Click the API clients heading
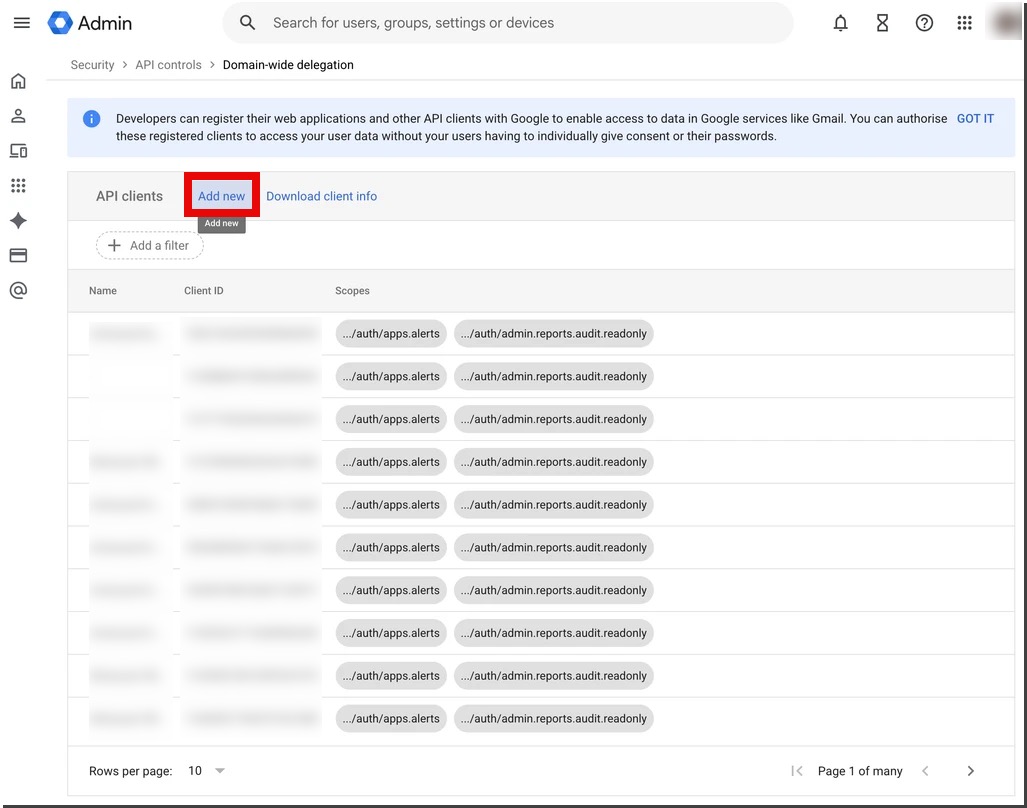Image resolution: width=1027 pixels, height=808 pixels. pos(130,196)
